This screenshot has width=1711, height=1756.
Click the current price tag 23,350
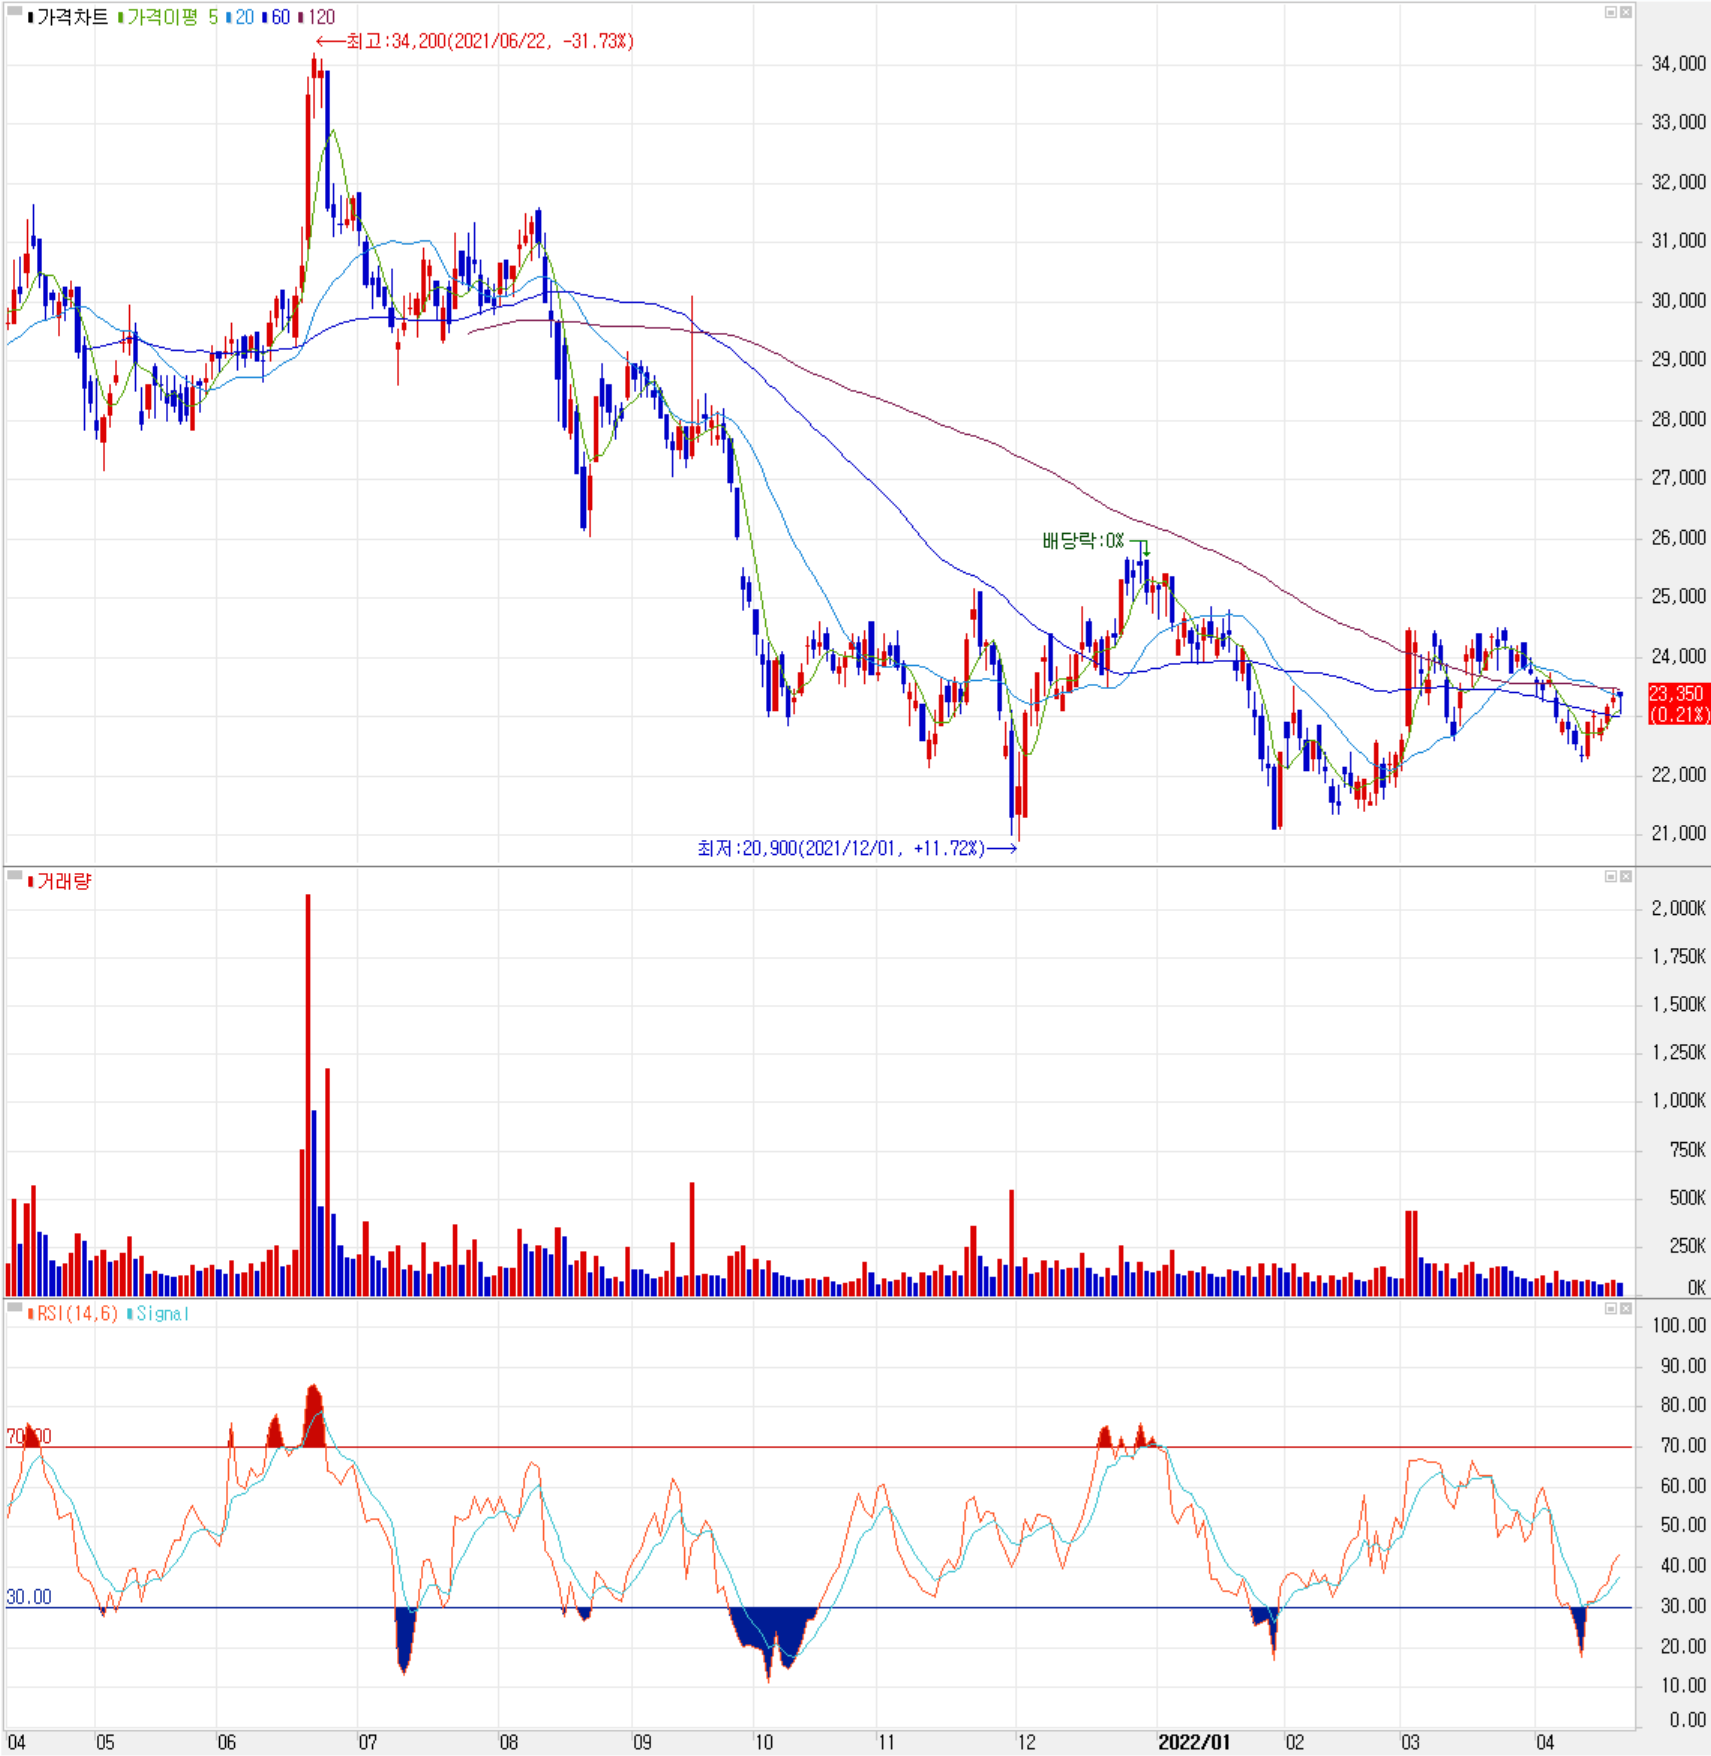click(x=1678, y=703)
